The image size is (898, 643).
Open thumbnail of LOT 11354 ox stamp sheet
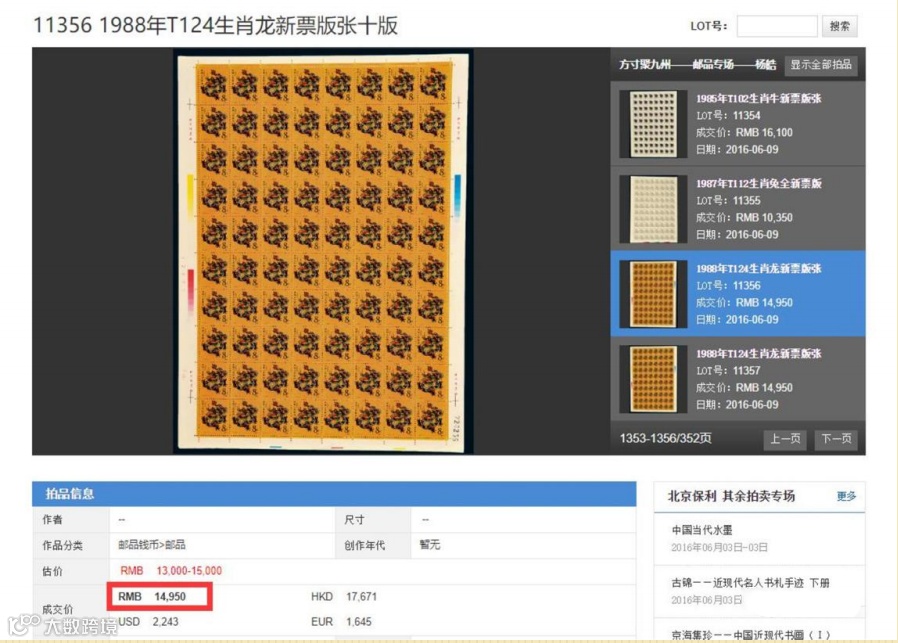coord(653,124)
